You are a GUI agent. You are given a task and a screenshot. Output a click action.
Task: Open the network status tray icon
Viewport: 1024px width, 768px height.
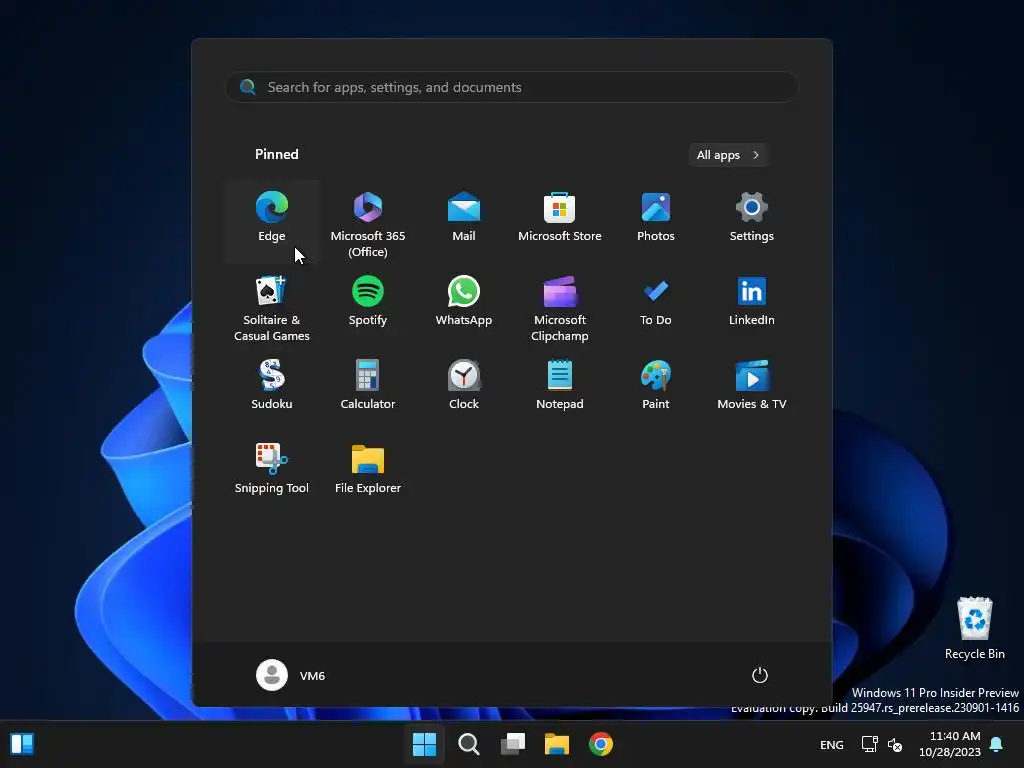869,744
